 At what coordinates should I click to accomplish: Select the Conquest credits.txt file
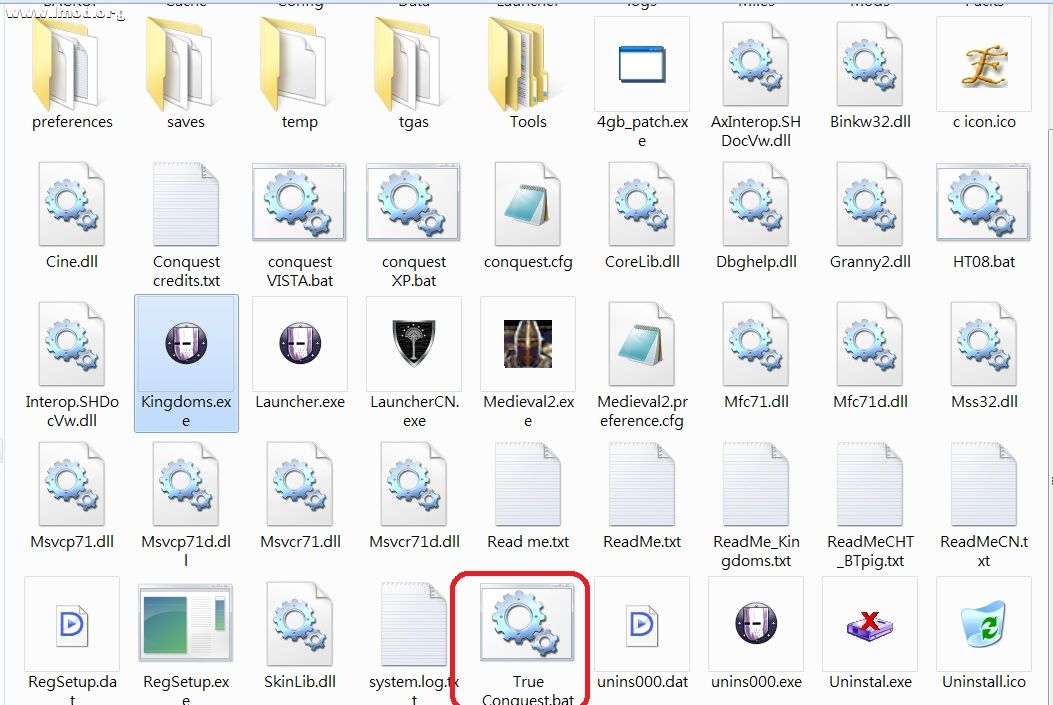click(x=186, y=205)
